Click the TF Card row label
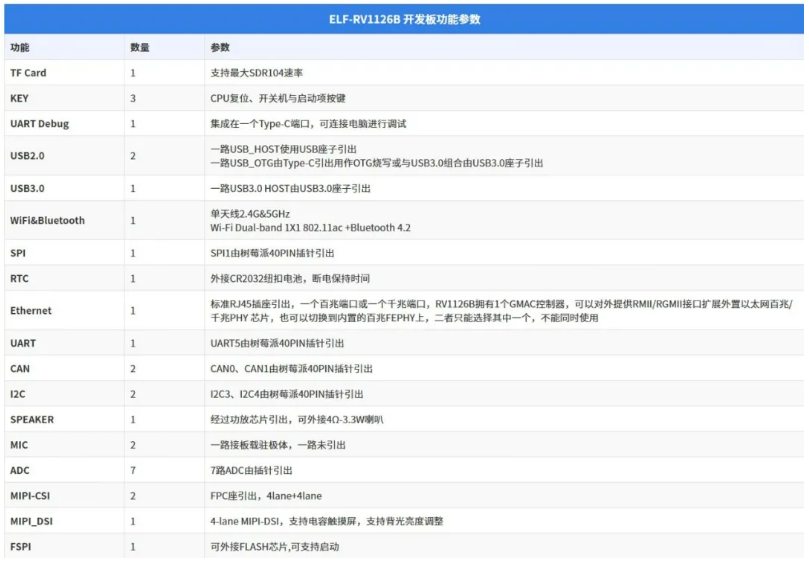 pyautogui.click(x=28, y=73)
